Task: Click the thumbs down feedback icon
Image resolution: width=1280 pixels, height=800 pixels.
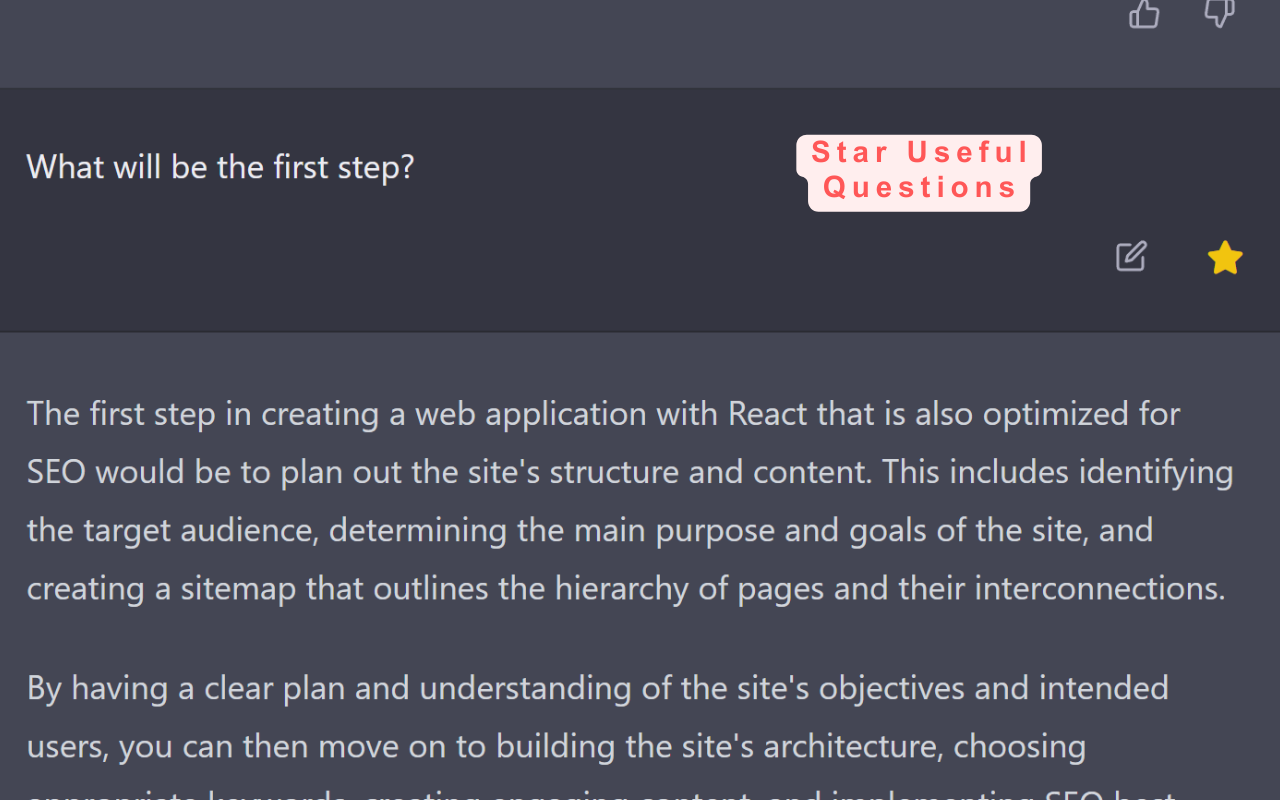Action: [x=1219, y=13]
